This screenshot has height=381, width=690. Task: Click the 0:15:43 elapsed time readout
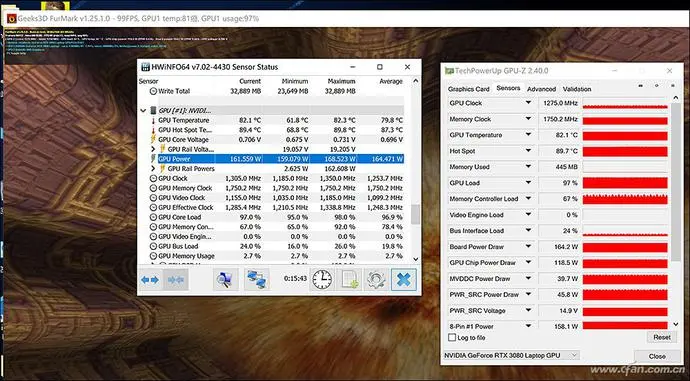[295, 279]
